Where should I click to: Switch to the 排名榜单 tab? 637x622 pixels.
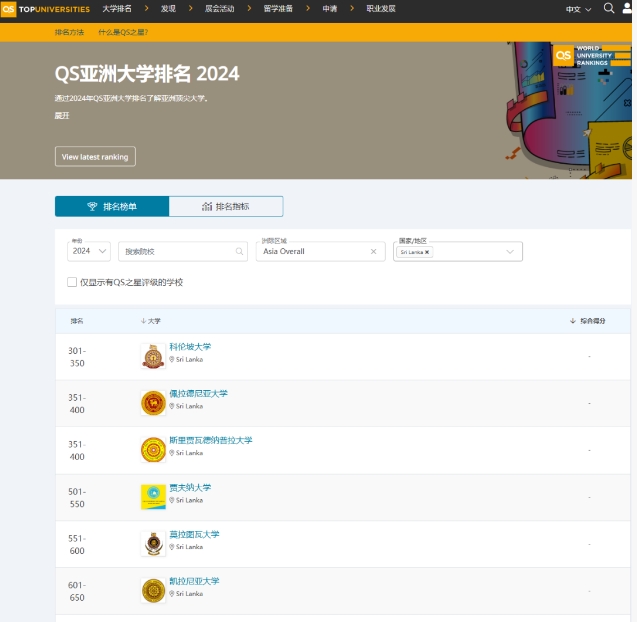click(112, 206)
